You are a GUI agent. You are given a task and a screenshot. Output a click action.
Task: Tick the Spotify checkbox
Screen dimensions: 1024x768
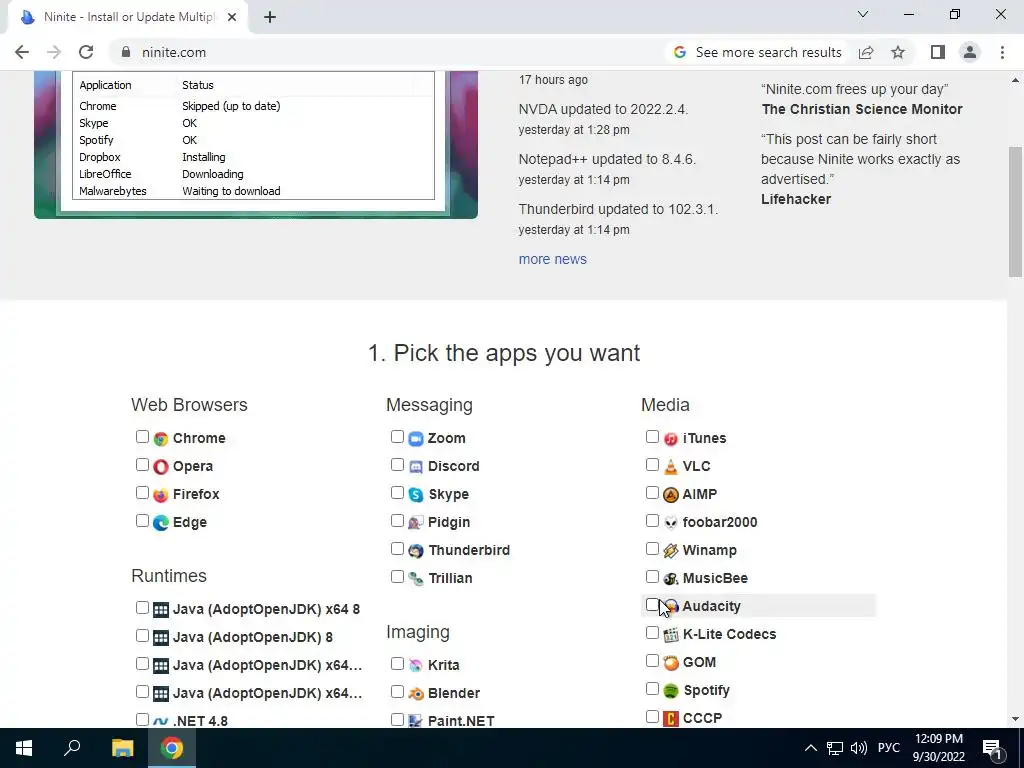(x=652, y=689)
